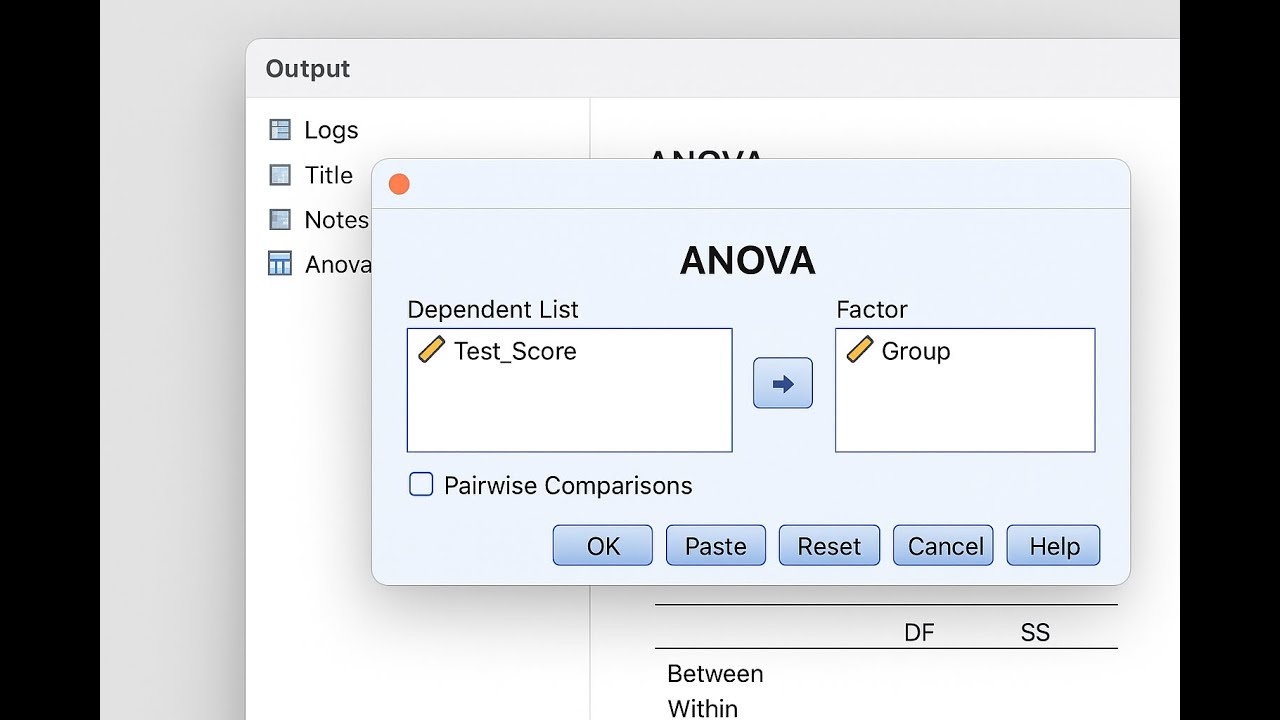The width and height of the screenshot is (1280, 720).
Task: Select Anova in the Output tree
Action: point(338,264)
